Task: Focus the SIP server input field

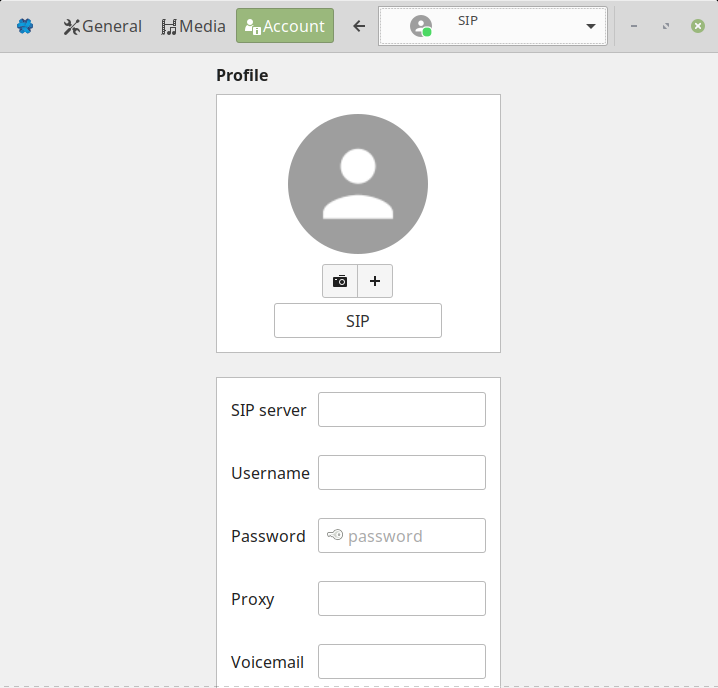Action: [x=402, y=410]
